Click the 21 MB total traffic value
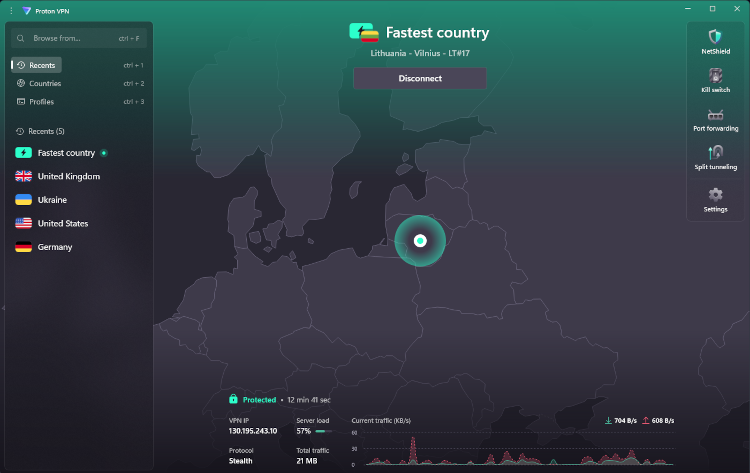The height and width of the screenshot is (473, 750). [307, 461]
